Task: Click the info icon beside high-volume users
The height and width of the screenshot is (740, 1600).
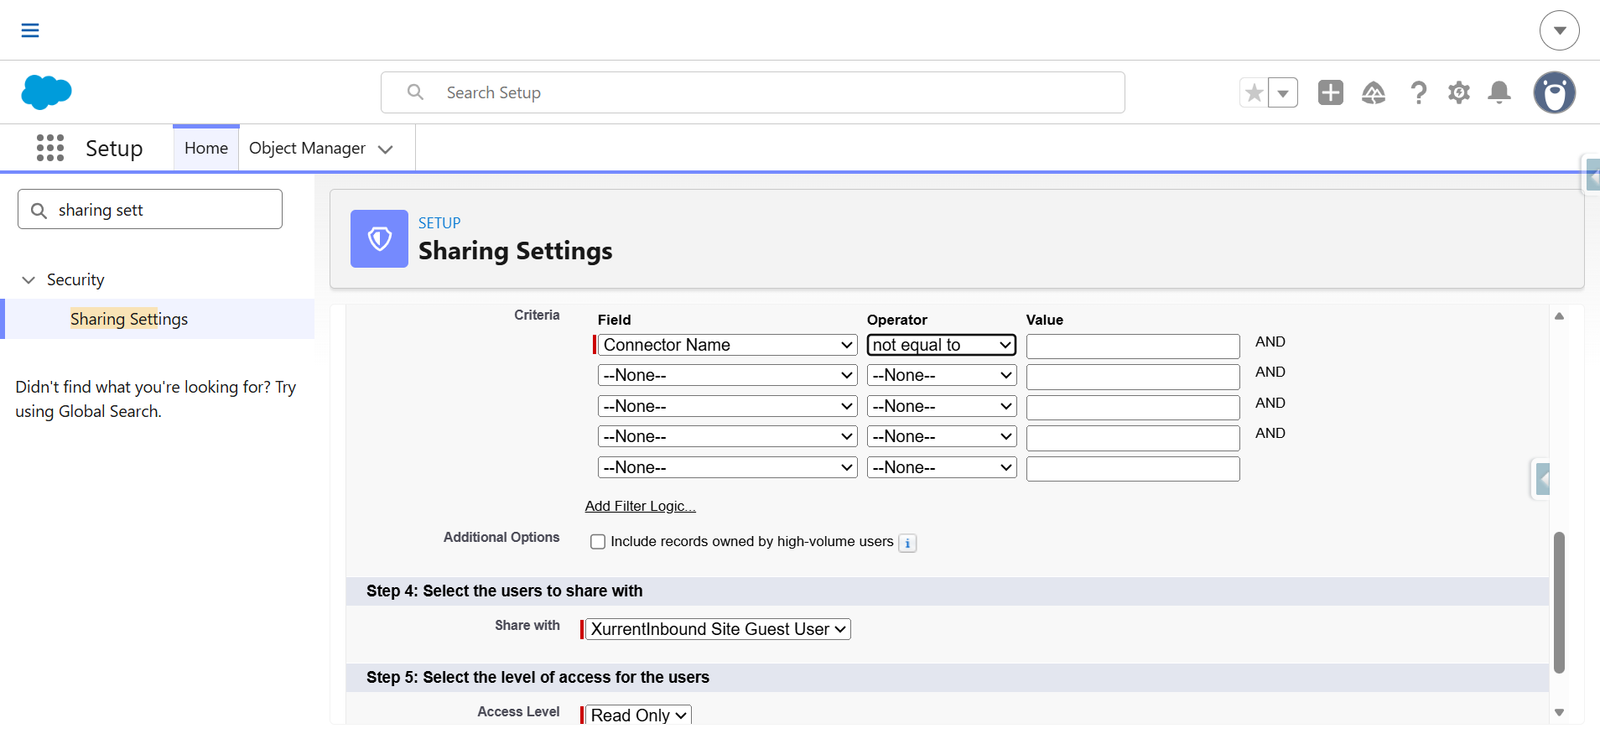Action: point(907,543)
